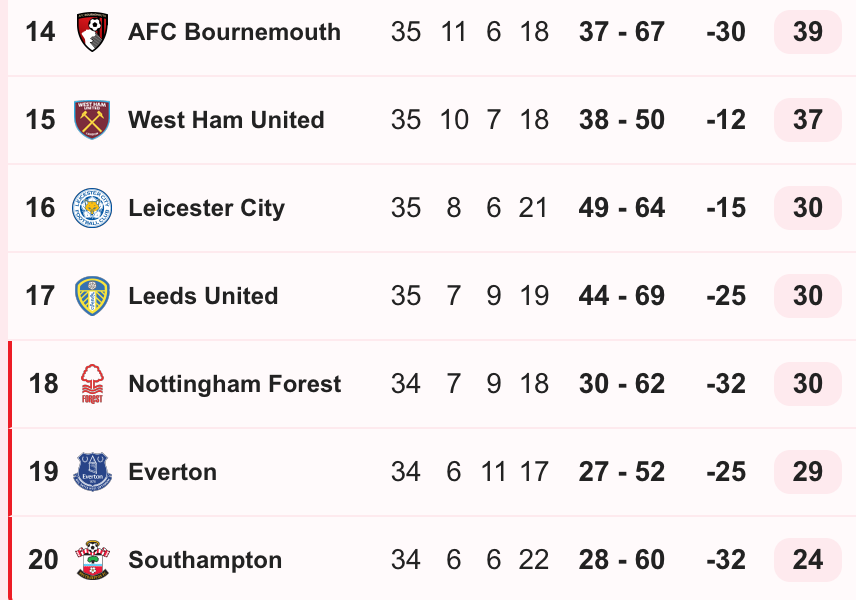Click Southampton's 24 points badge
This screenshot has width=856, height=600.
coord(807,560)
